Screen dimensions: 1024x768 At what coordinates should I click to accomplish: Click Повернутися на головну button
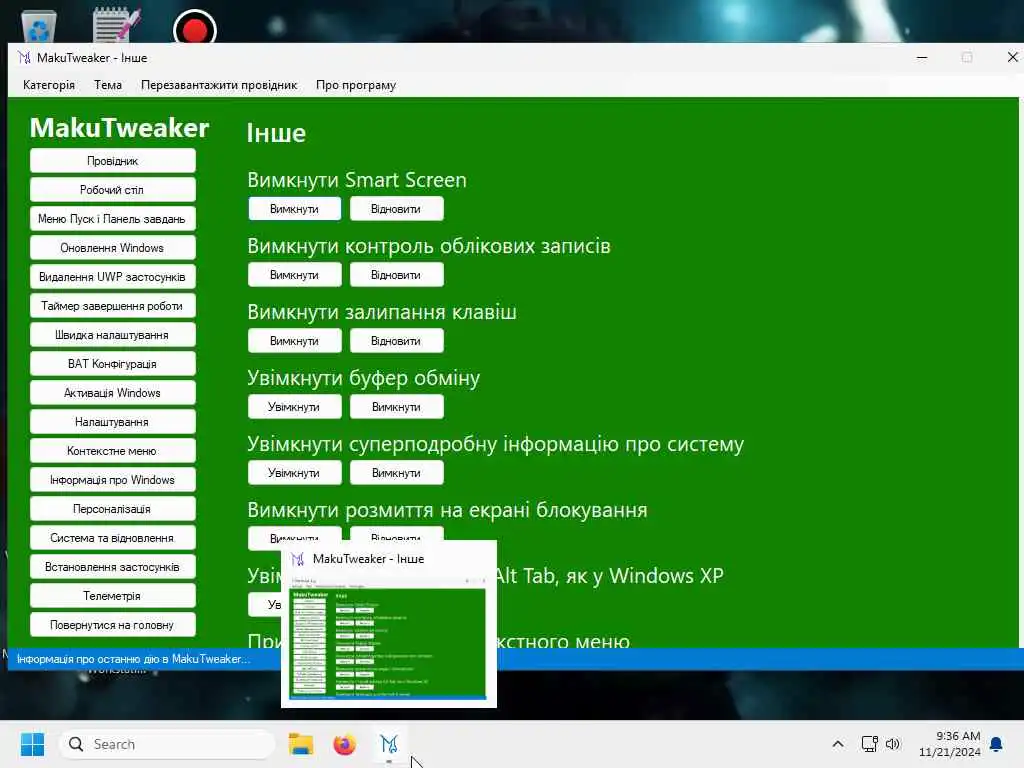click(112, 625)
